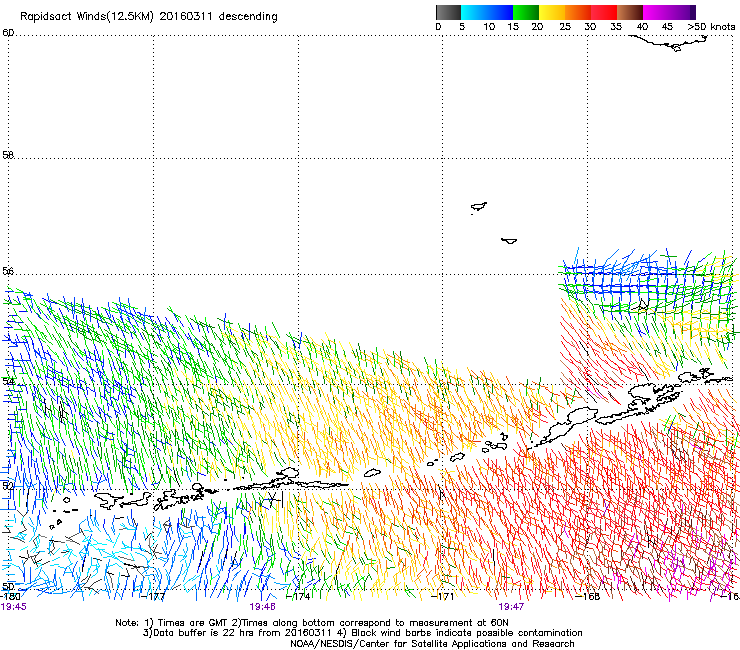Screen dimensions: 740x650
Task: Click the 'Rapidscat Winds(12.5KM) 20160311 descending' title
Action: [x=149, y=17]
